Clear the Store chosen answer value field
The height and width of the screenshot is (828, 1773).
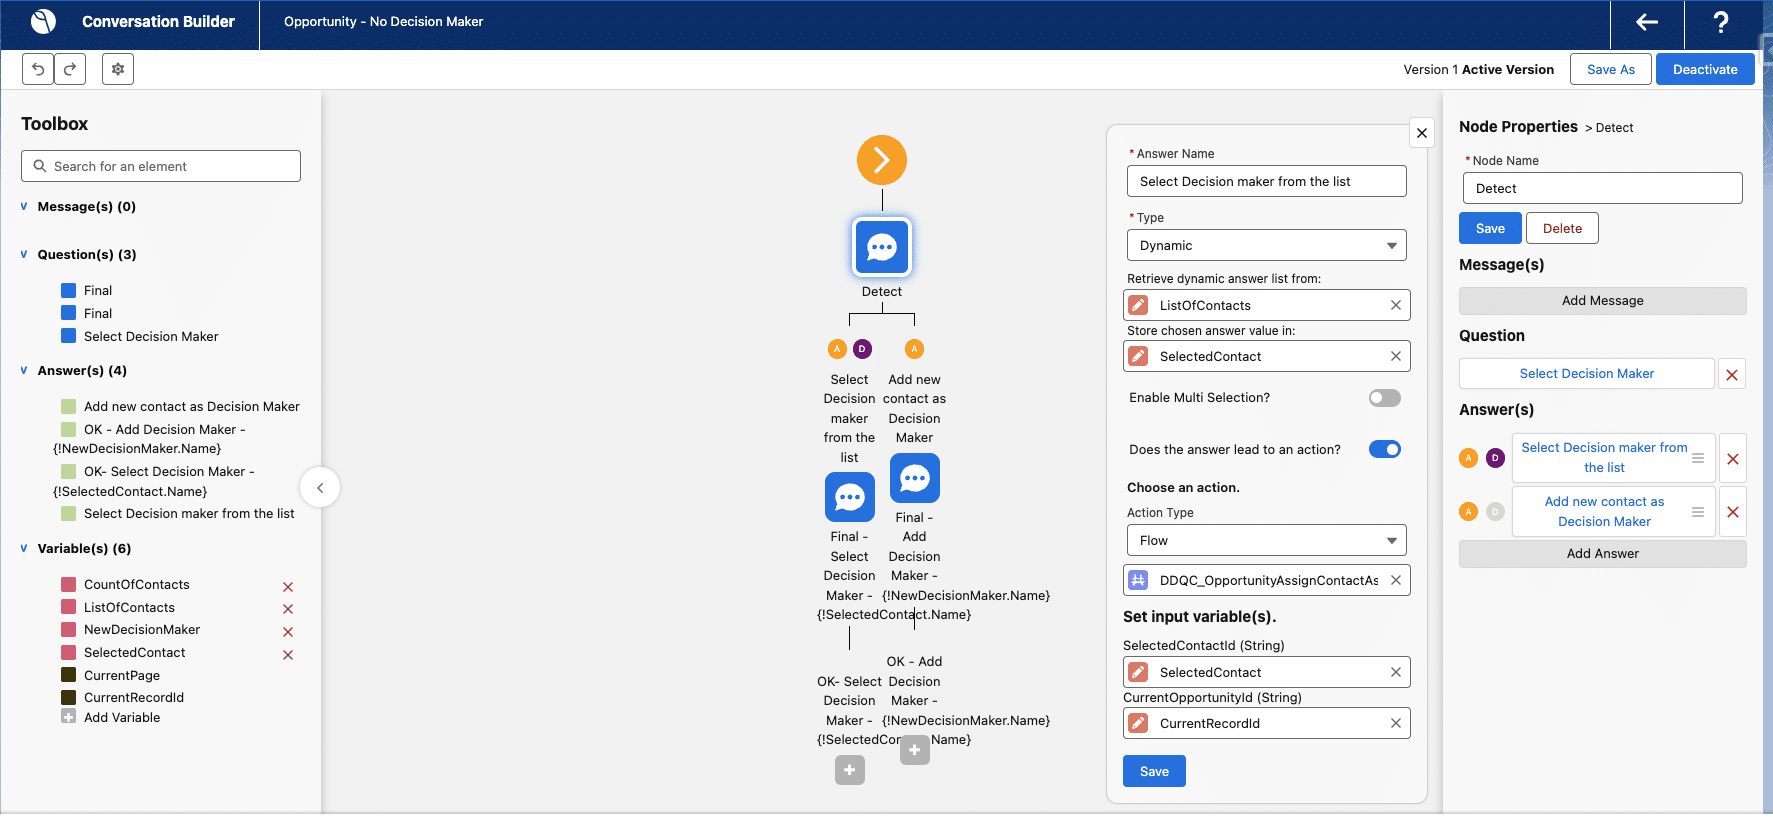tap(1396, 356)
